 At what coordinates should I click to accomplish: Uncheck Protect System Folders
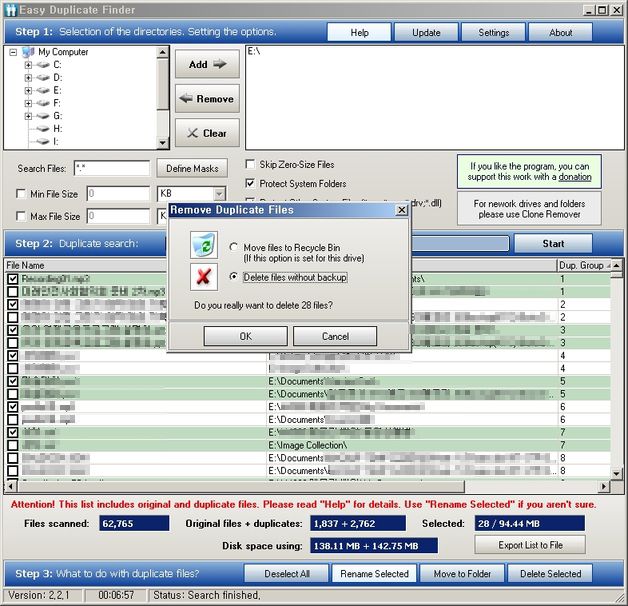pyautogui.click(x=250, y=183)
